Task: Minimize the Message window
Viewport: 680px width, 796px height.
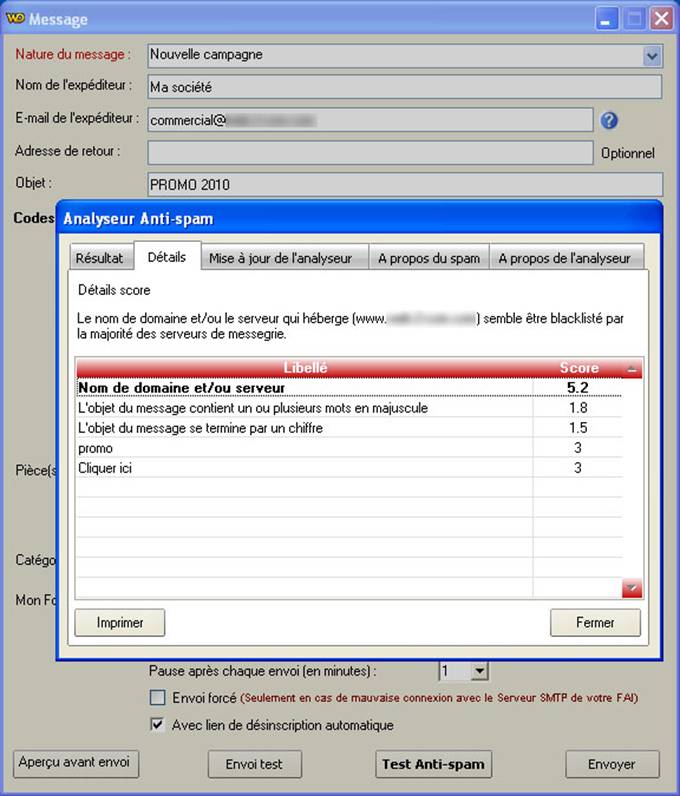Action: point(606,19)
